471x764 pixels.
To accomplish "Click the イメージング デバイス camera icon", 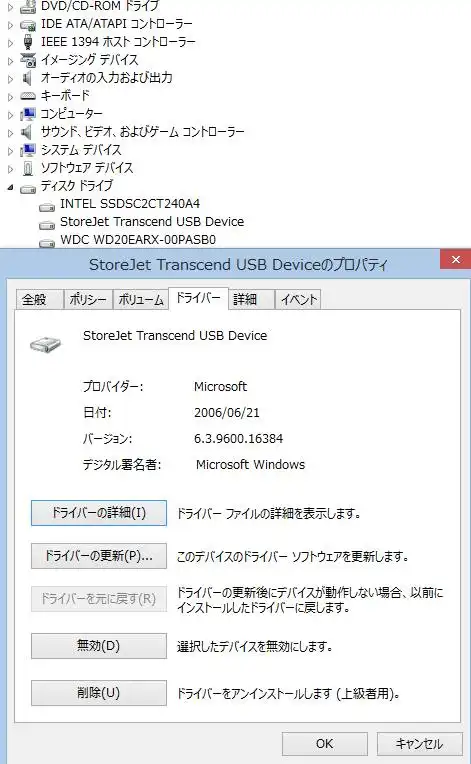I will (28, 60).
